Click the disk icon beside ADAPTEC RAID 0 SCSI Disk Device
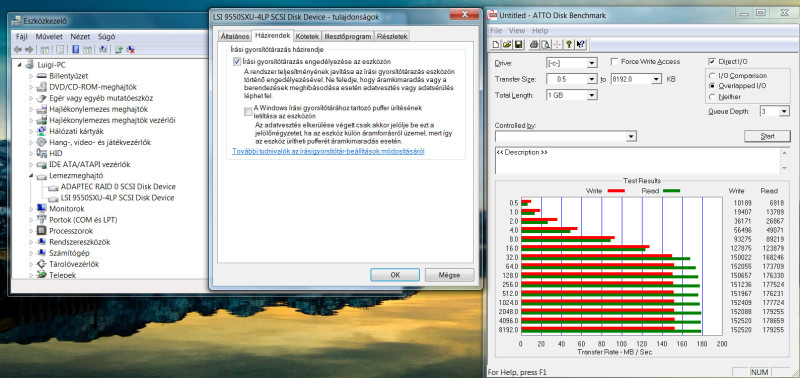 [x=53, y=187]
